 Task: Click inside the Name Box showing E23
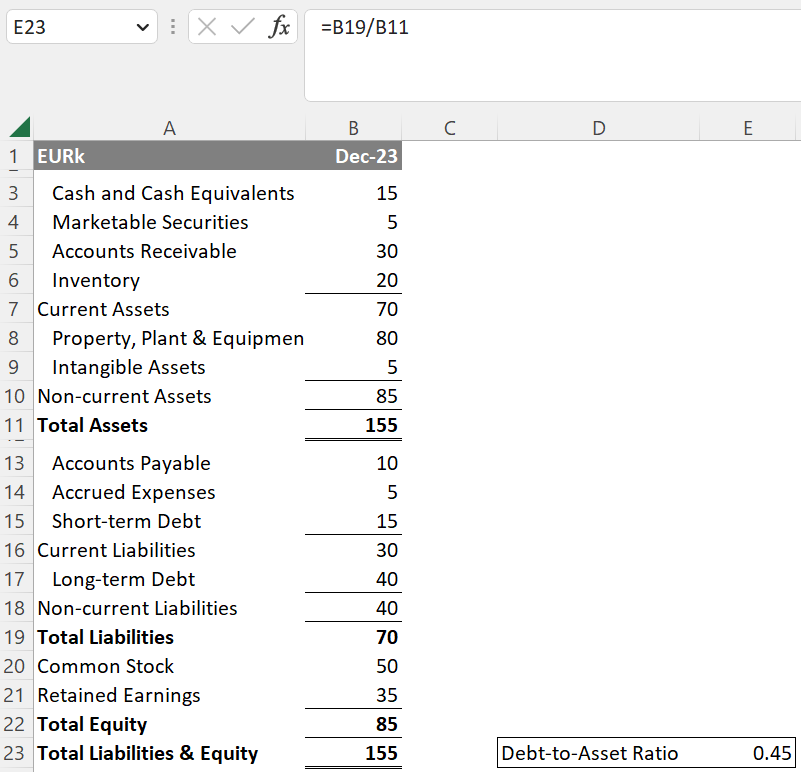tap(60, 27)
